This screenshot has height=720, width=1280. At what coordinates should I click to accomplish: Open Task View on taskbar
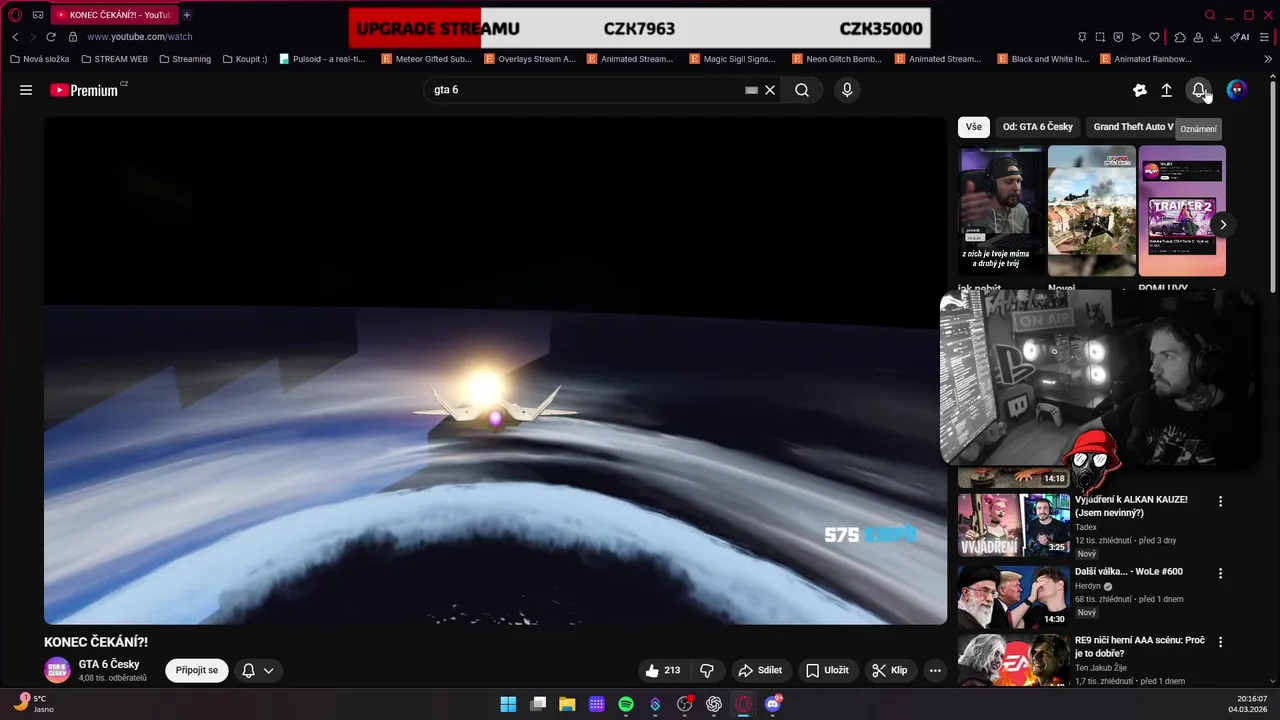[x=538, y=704]
